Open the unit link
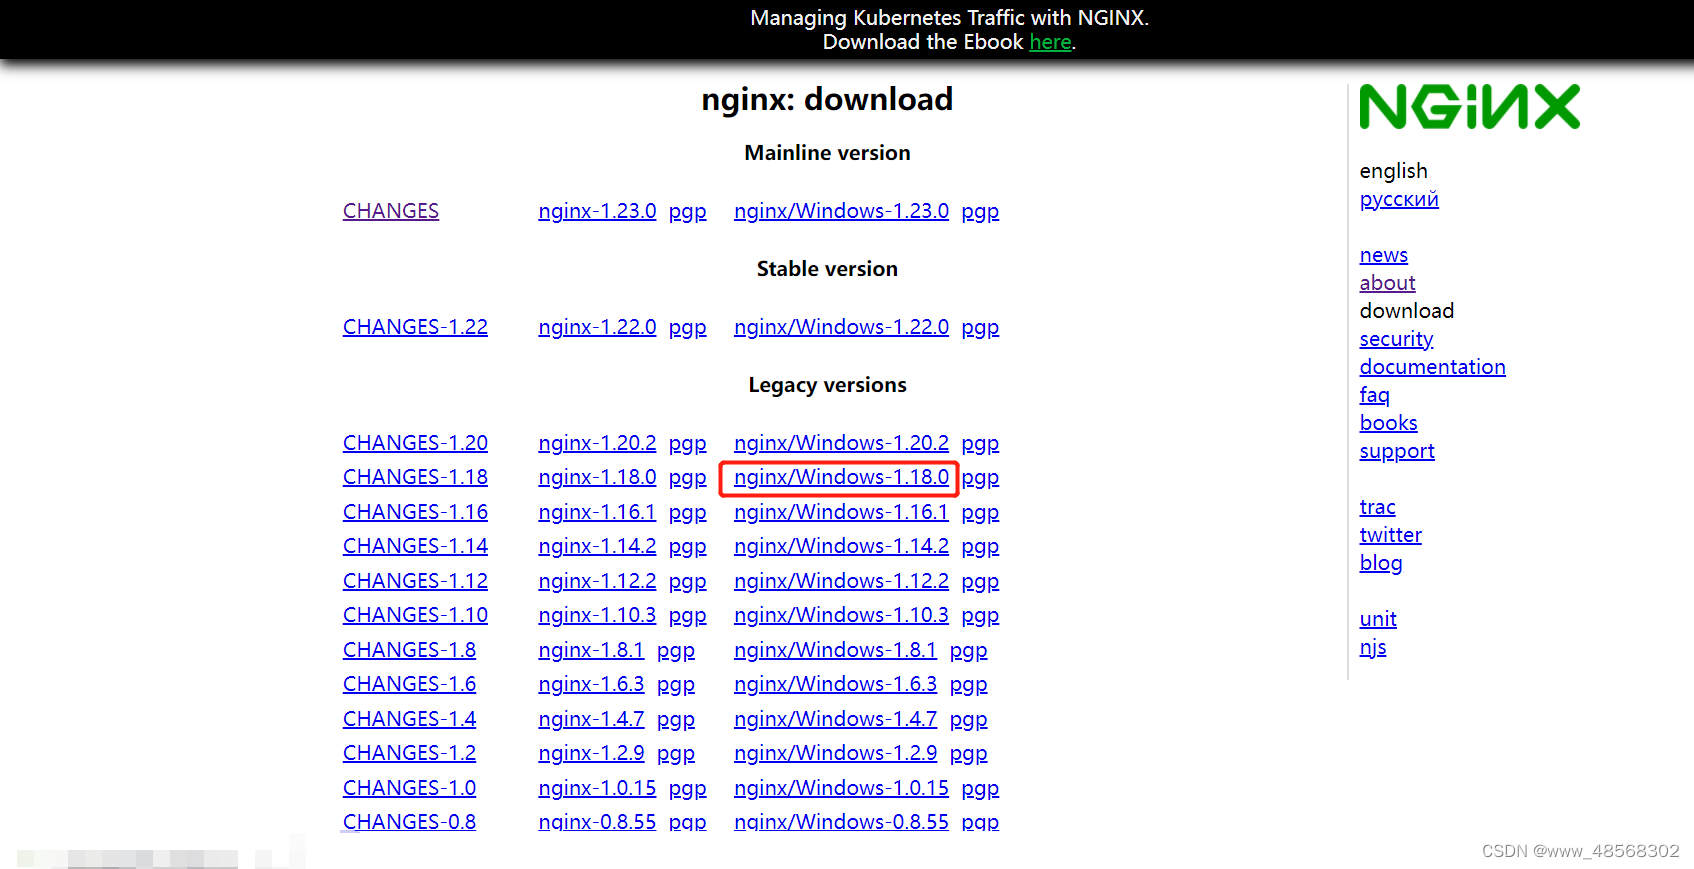 1378,619
